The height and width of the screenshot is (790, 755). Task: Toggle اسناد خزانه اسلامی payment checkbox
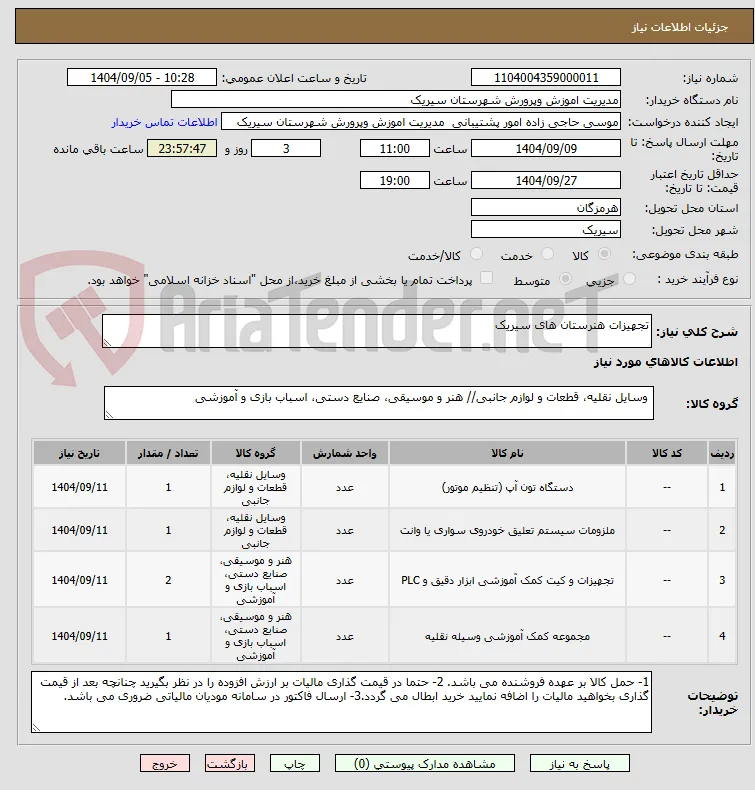487,278
